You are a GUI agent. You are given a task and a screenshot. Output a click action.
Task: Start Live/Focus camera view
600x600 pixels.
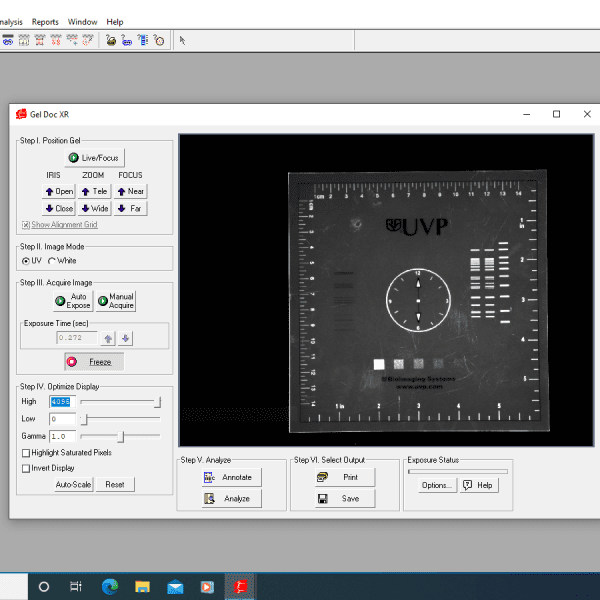(x=95, y=158)
